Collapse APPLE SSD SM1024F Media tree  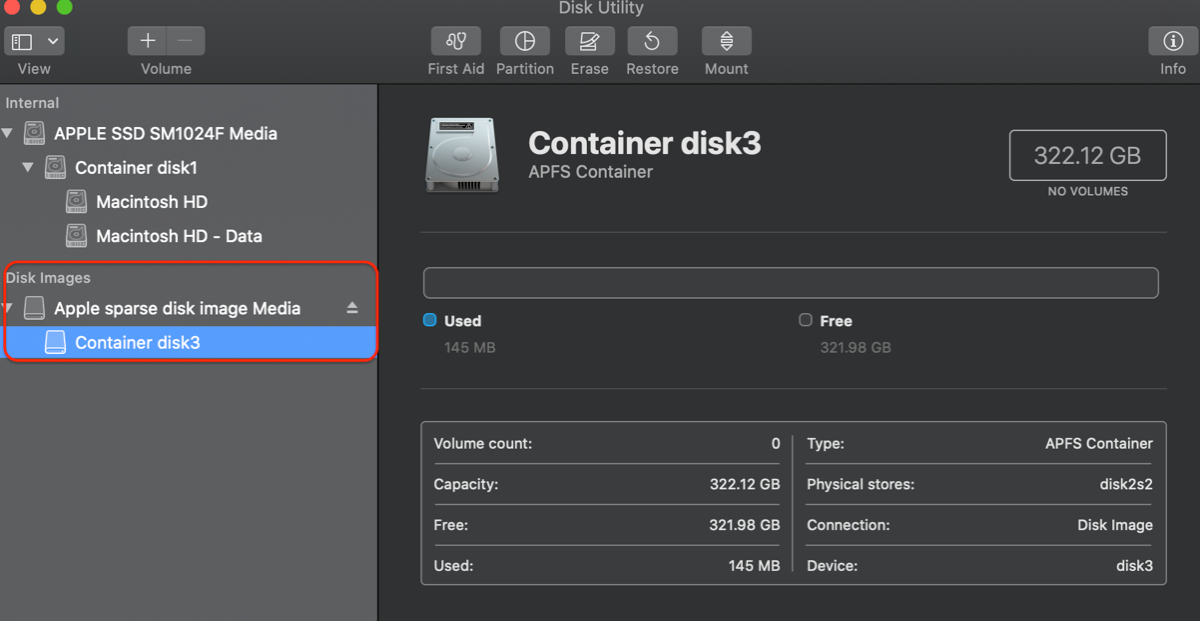coord(9,133)
